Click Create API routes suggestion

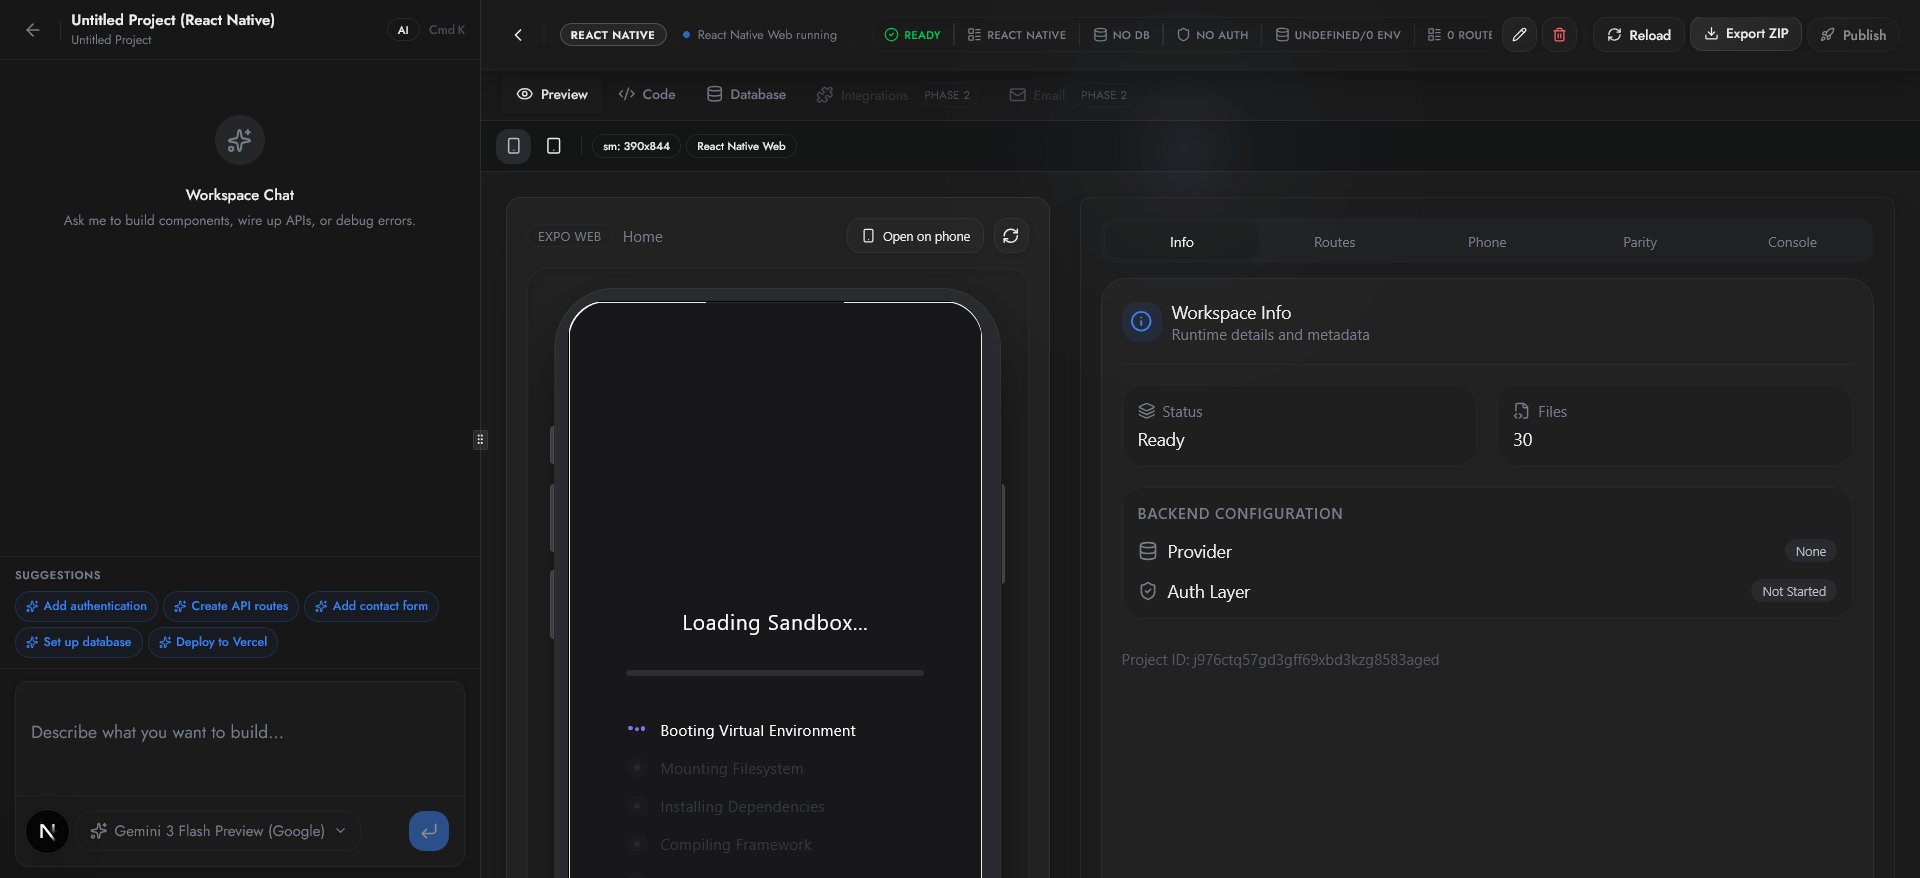[231, 606]
